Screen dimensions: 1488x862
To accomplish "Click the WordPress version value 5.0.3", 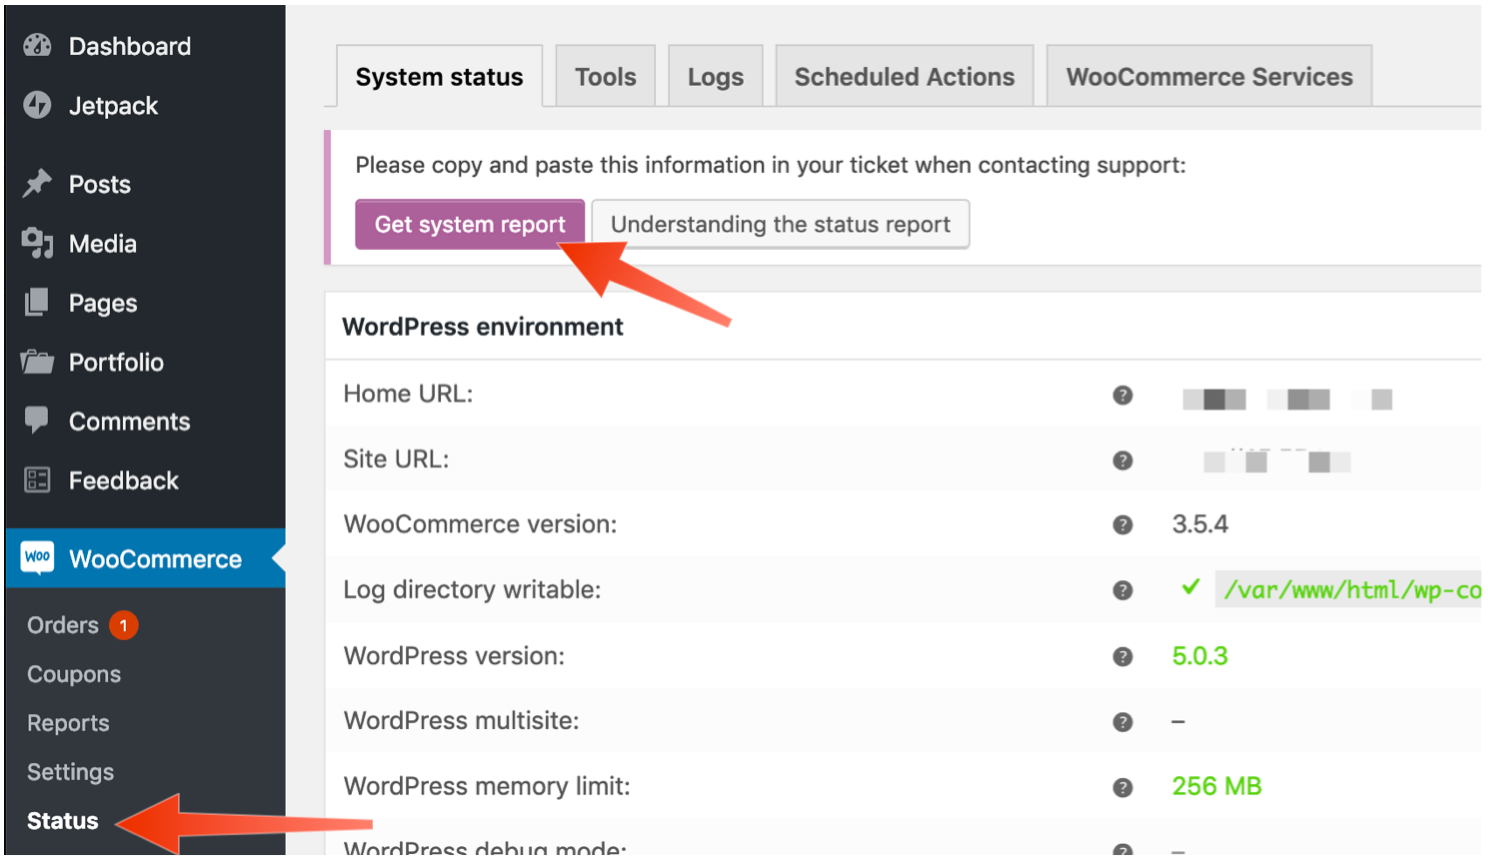I will point(1200,656).
